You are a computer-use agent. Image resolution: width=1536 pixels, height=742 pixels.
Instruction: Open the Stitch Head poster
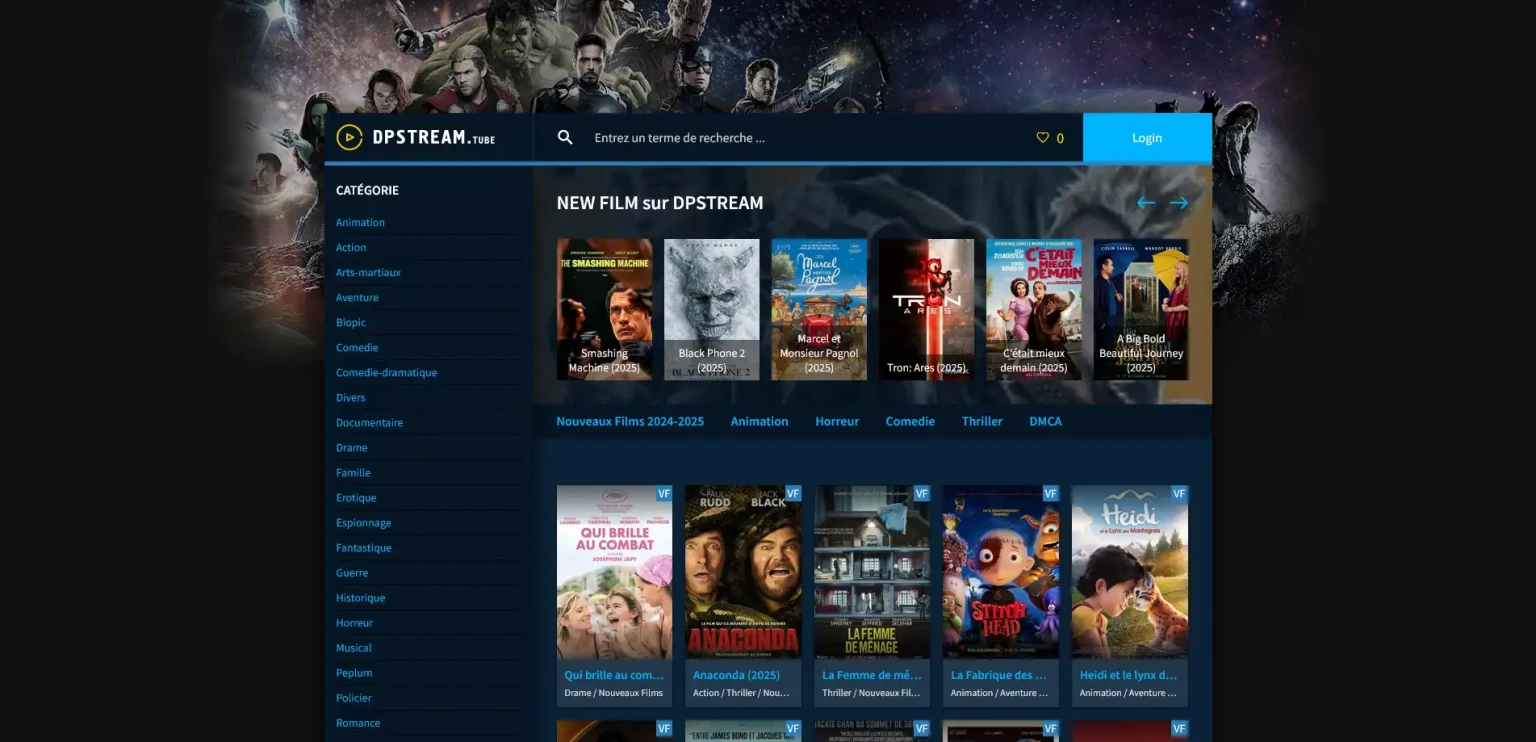click(x=1000, y=572)
